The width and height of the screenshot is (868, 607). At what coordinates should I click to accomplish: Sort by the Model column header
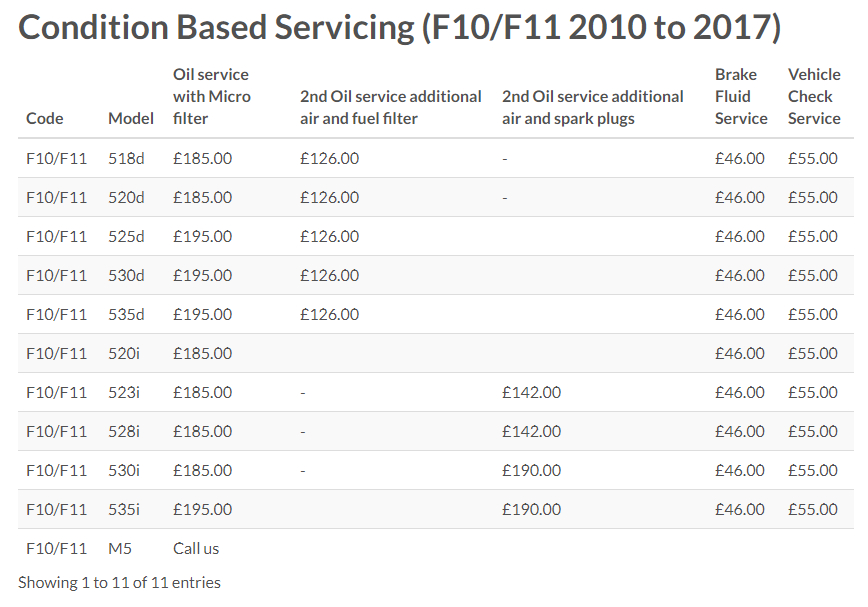pyautogui.click(x=131, y=118)
